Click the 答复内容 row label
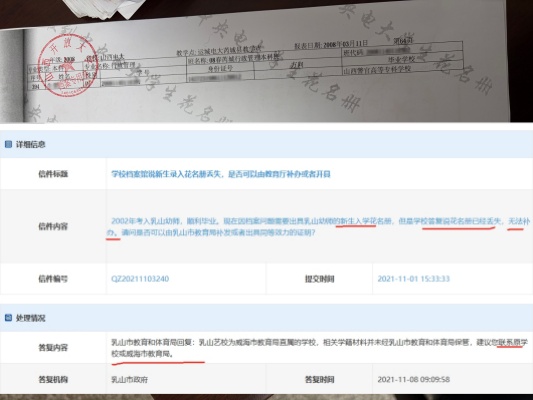This screenshot has width=533, height=400. pyautogui.click(x=53, y=348)
